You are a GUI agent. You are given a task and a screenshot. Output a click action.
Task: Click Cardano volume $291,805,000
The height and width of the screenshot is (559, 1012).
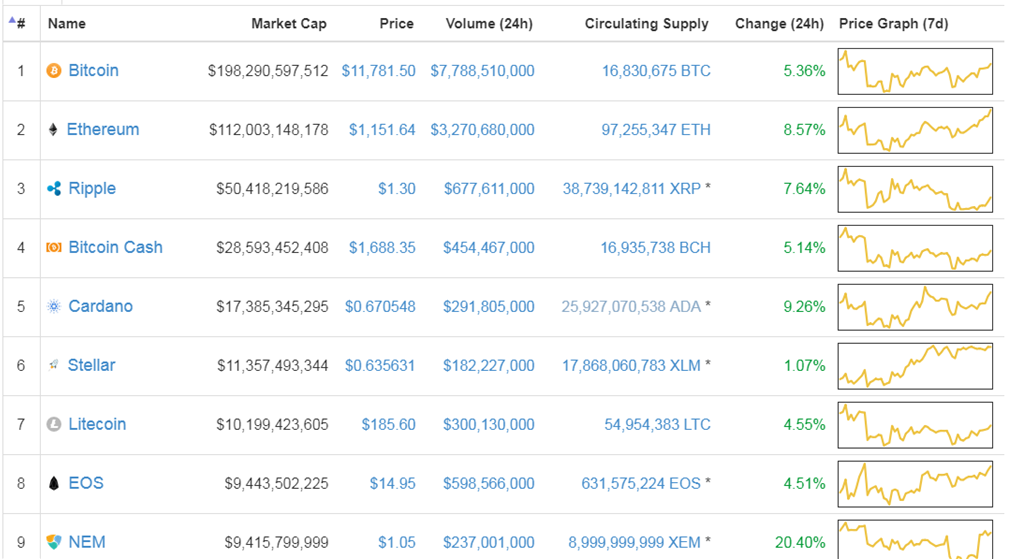point(489,307)
